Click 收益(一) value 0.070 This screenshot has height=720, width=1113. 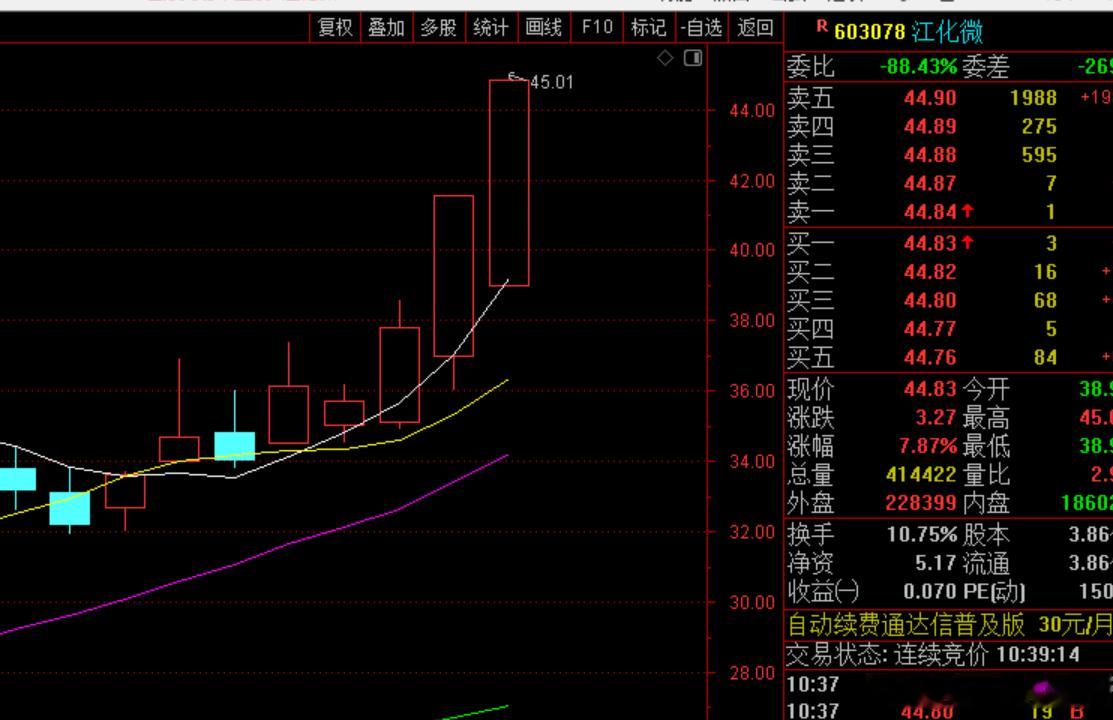[930, 591]
